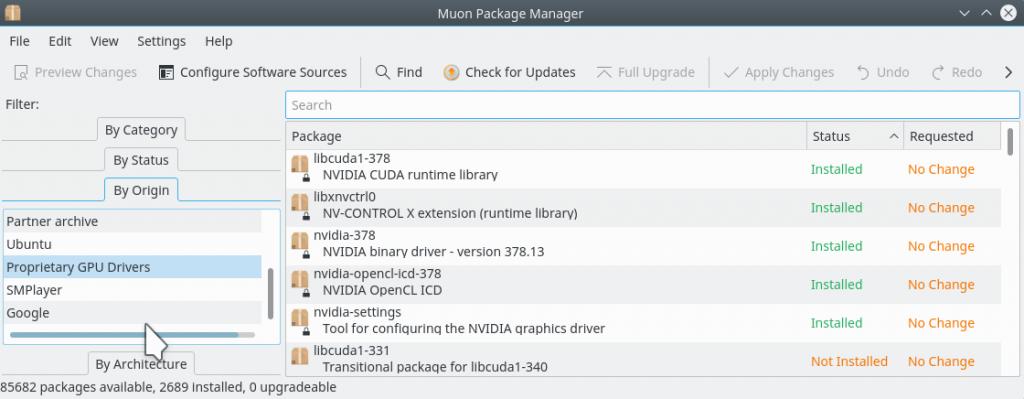The image size is (1024, 399).
Task: Focus the package Search field
Action: (x=652, y=105)
